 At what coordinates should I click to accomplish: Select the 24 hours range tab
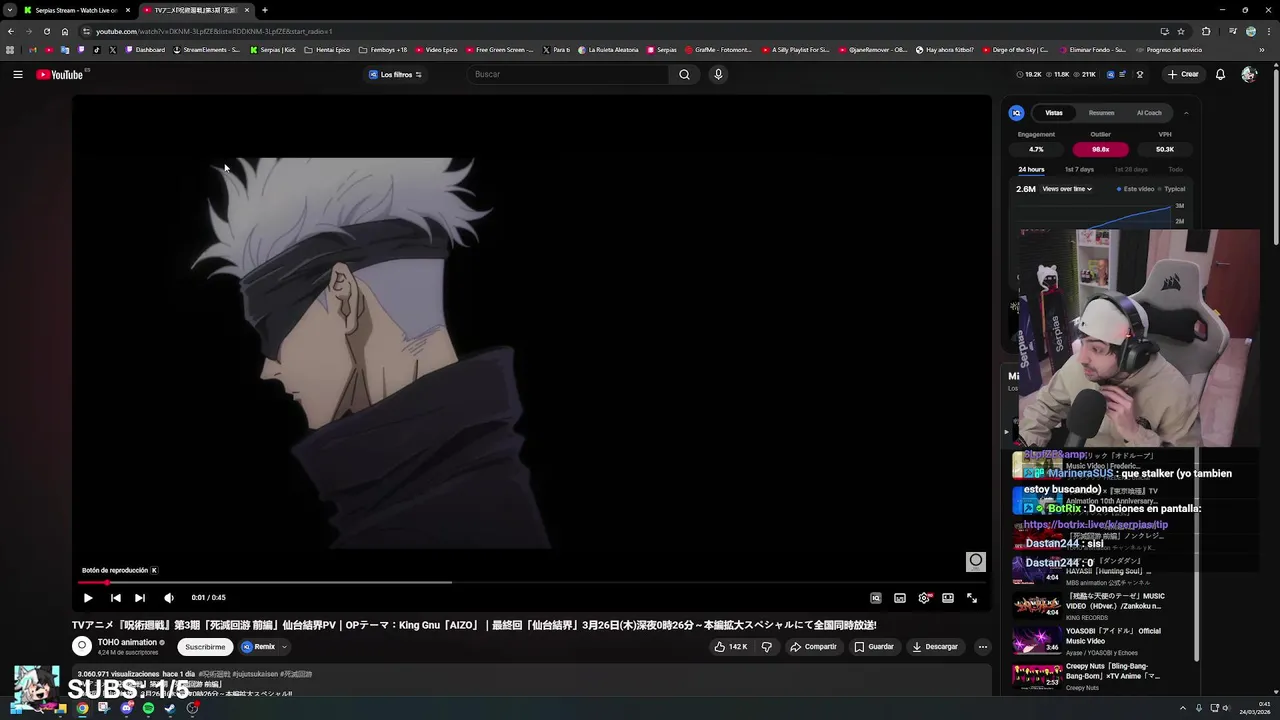(x=1031, y=170)
